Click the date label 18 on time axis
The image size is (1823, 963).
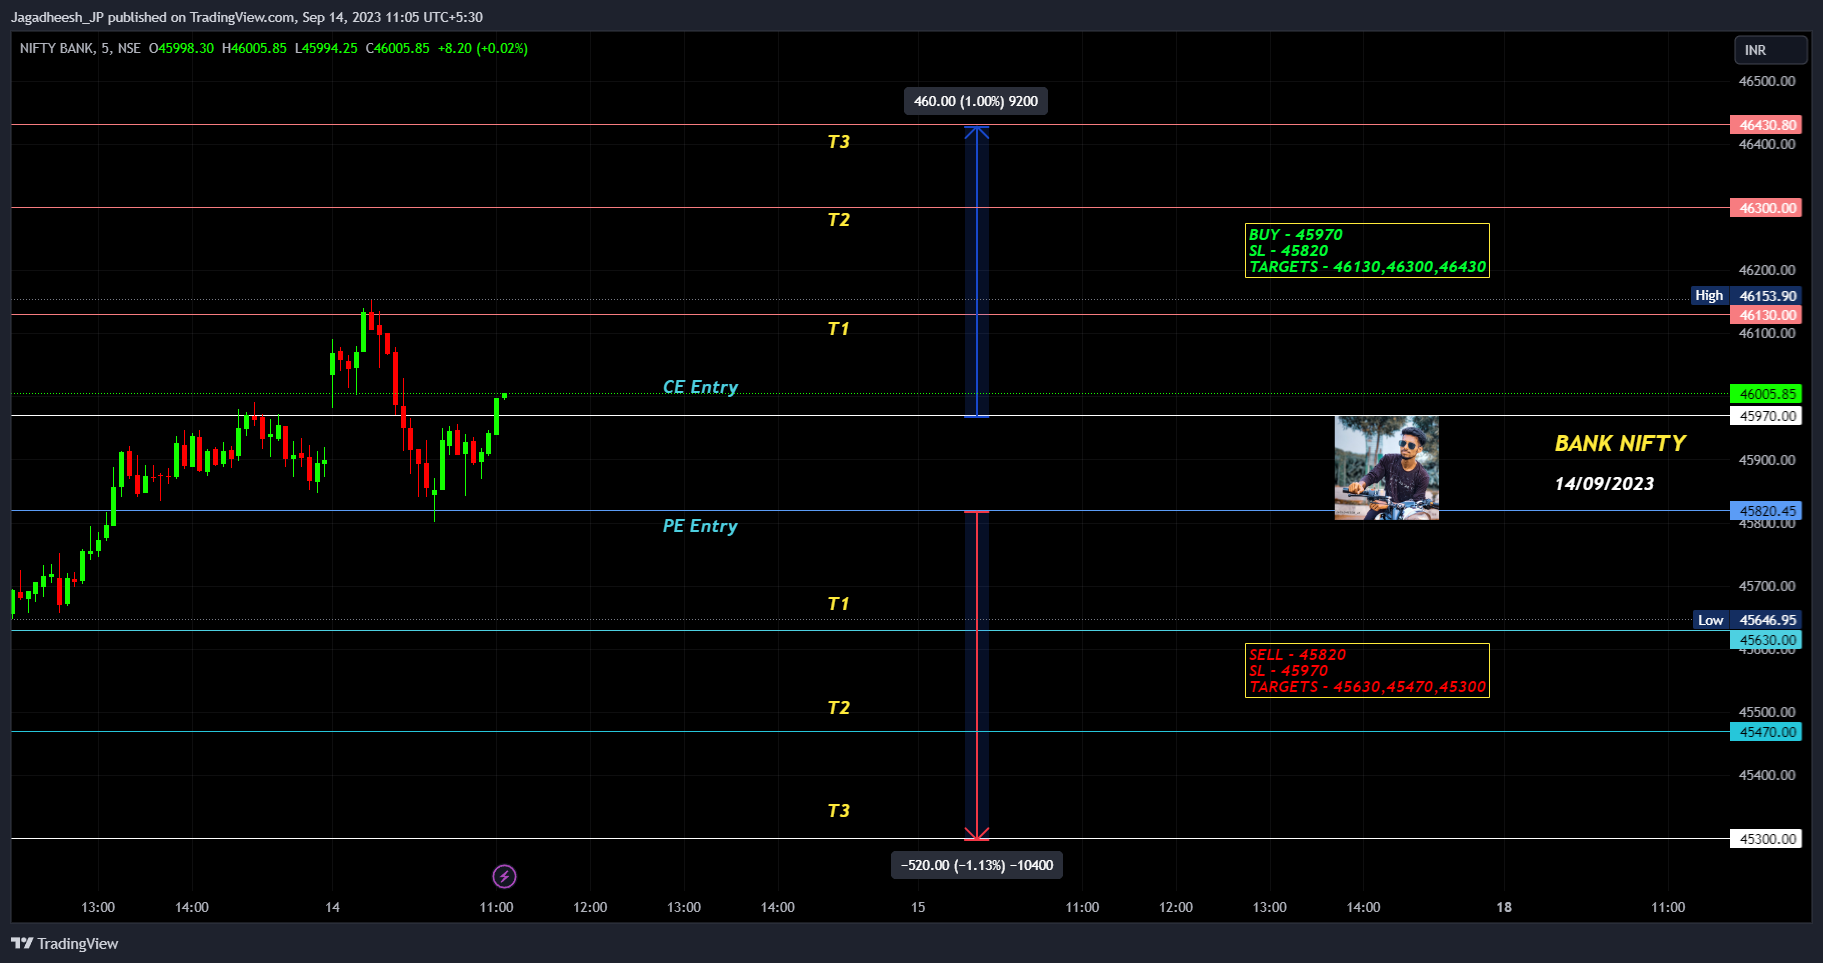click(1504, 907)
